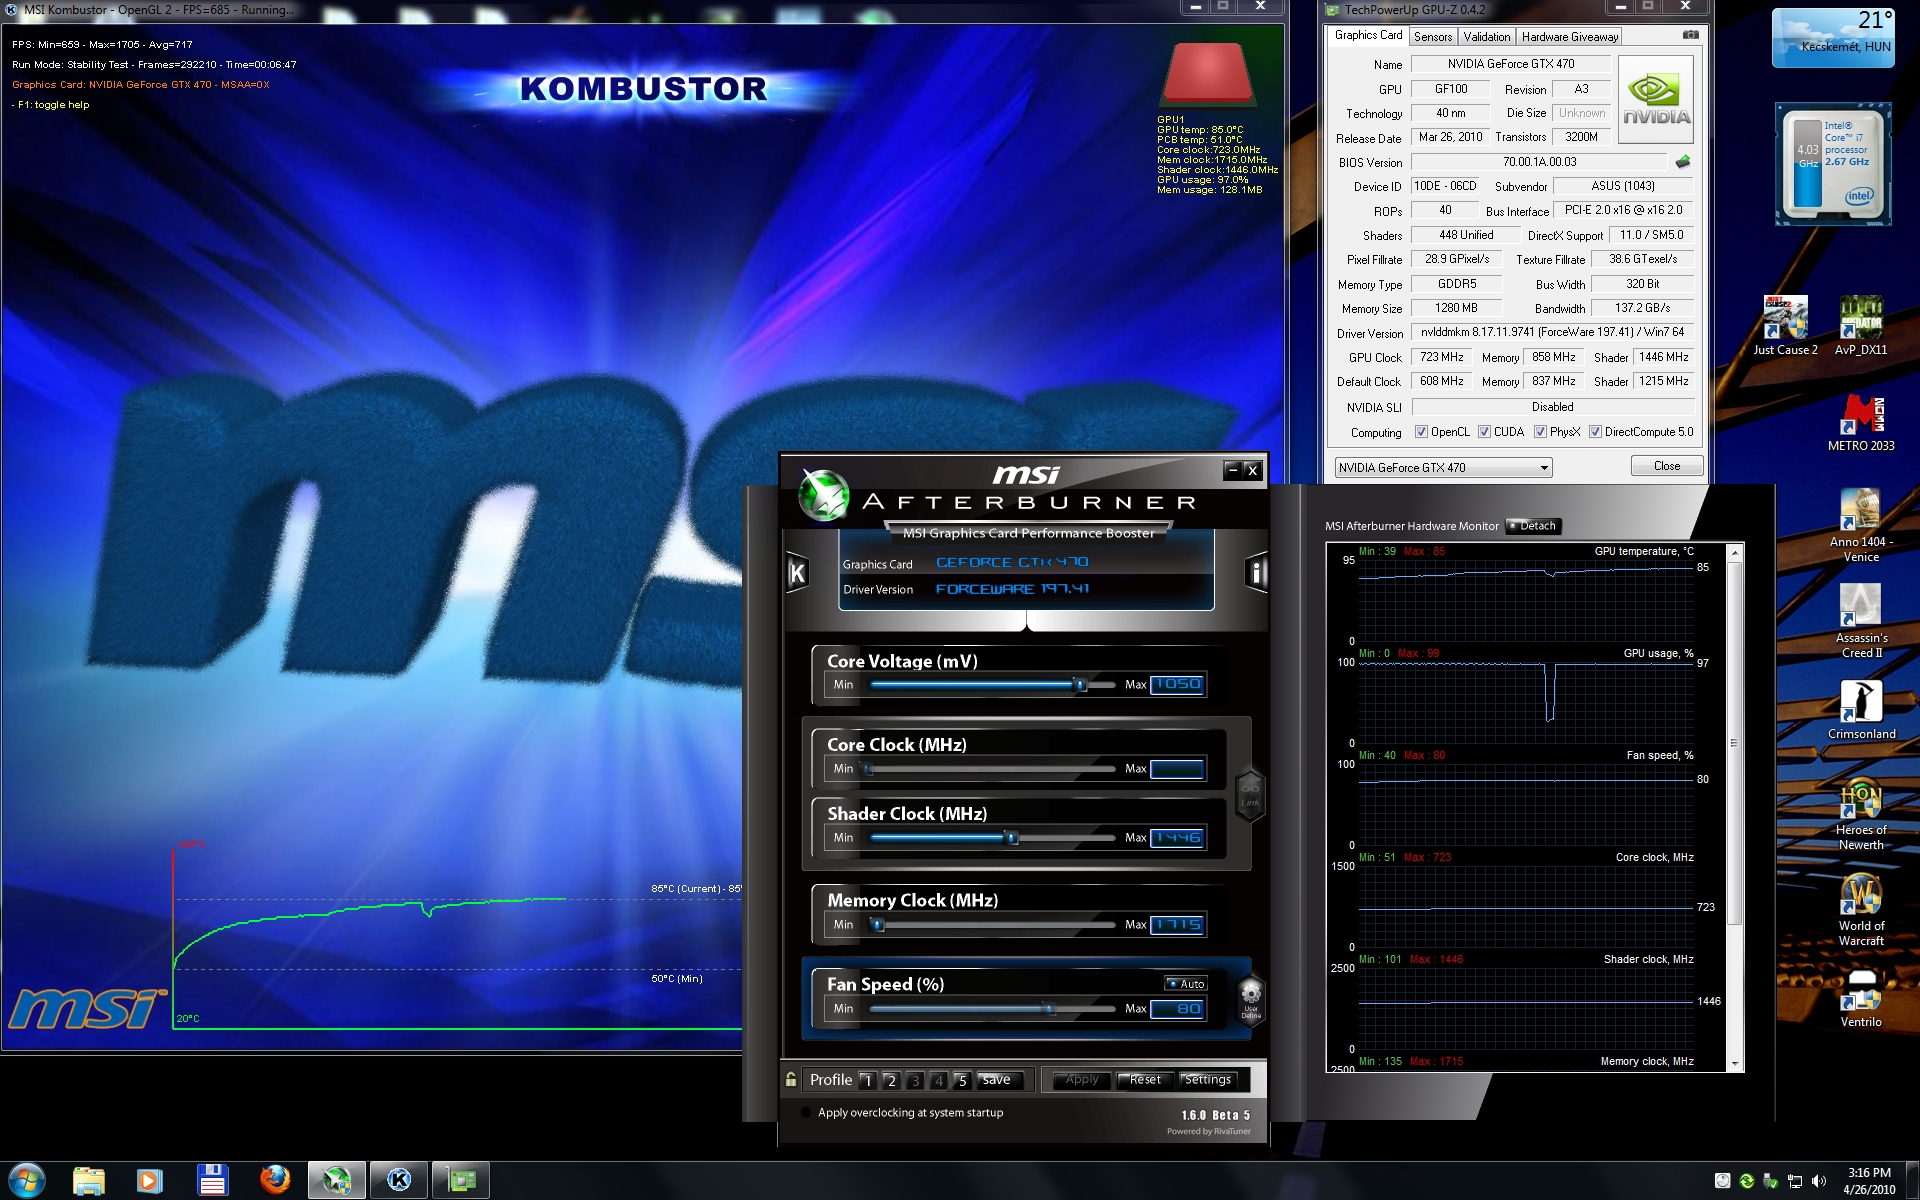Open the METRO 2033 desktop shortcut
This screenshot has height=1200, width=1920.
pyautogui.click(x=1861, y=423)
